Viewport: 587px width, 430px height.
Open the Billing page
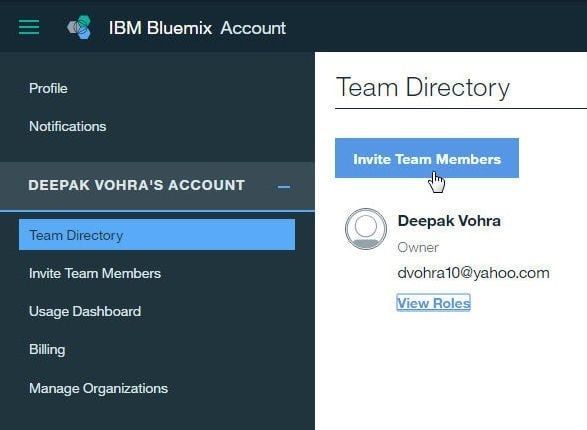click(47, 350)
